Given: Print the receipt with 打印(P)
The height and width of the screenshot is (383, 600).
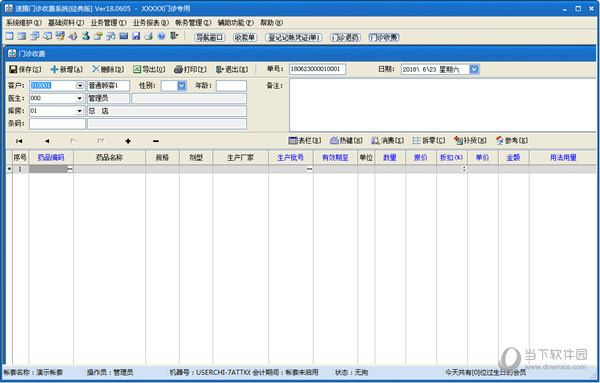Looking at the screenshot, I should 190,69.
